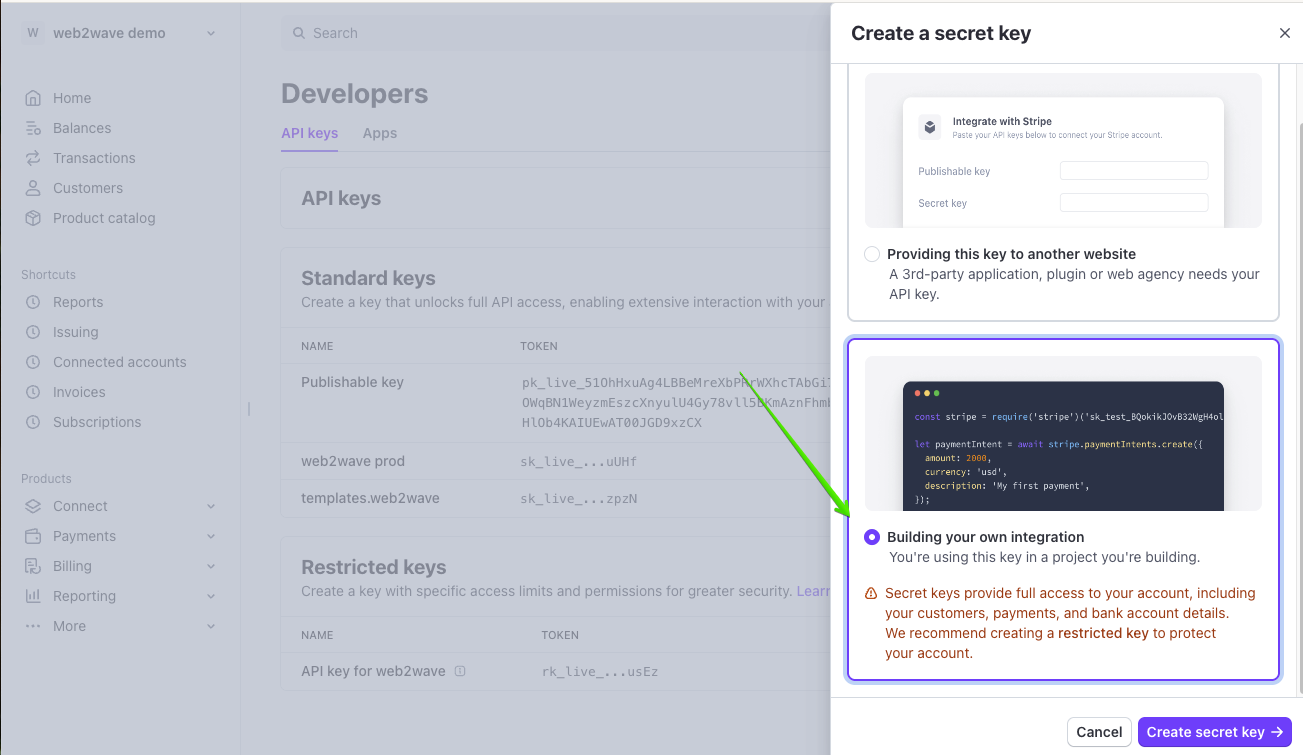Click the Transactions arrows icon
Screen dimensions: 1303x755
pyautogui.click(x=33, y=158)
